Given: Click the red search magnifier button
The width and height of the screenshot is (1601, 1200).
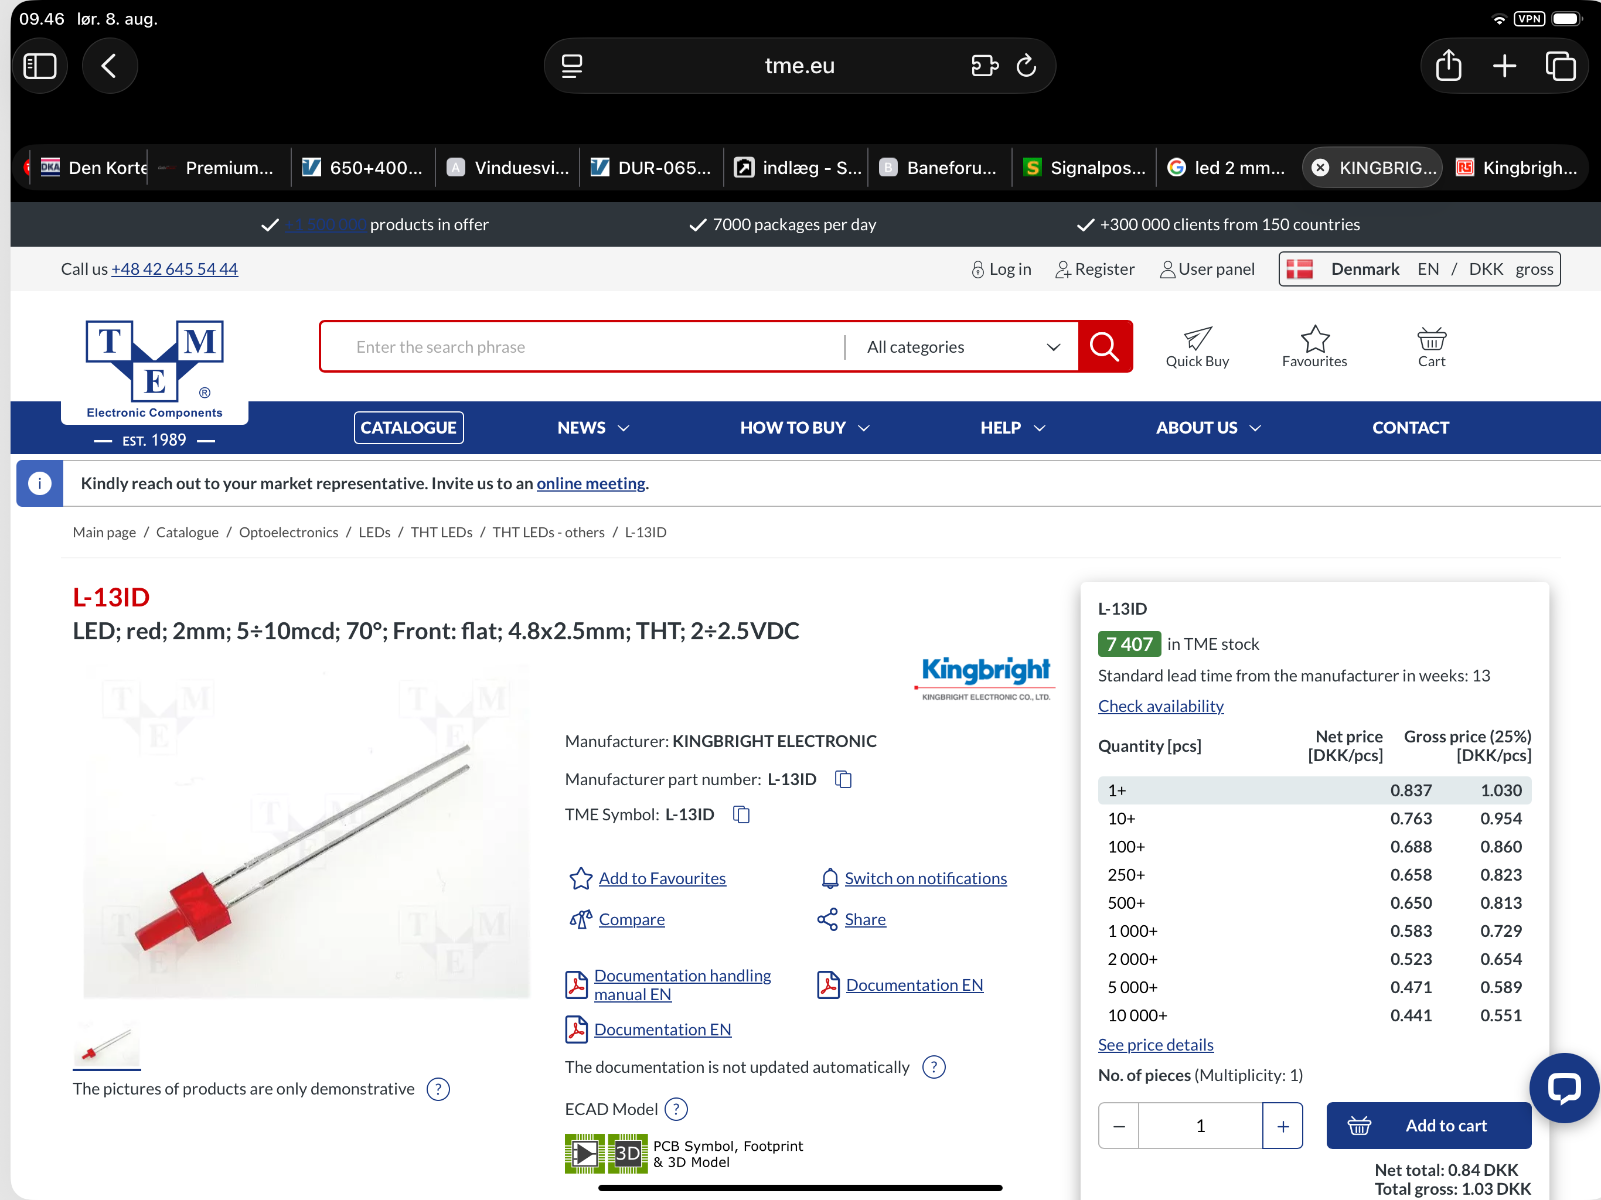Looking at the screenshot, I should click(x=1105, y=347).
